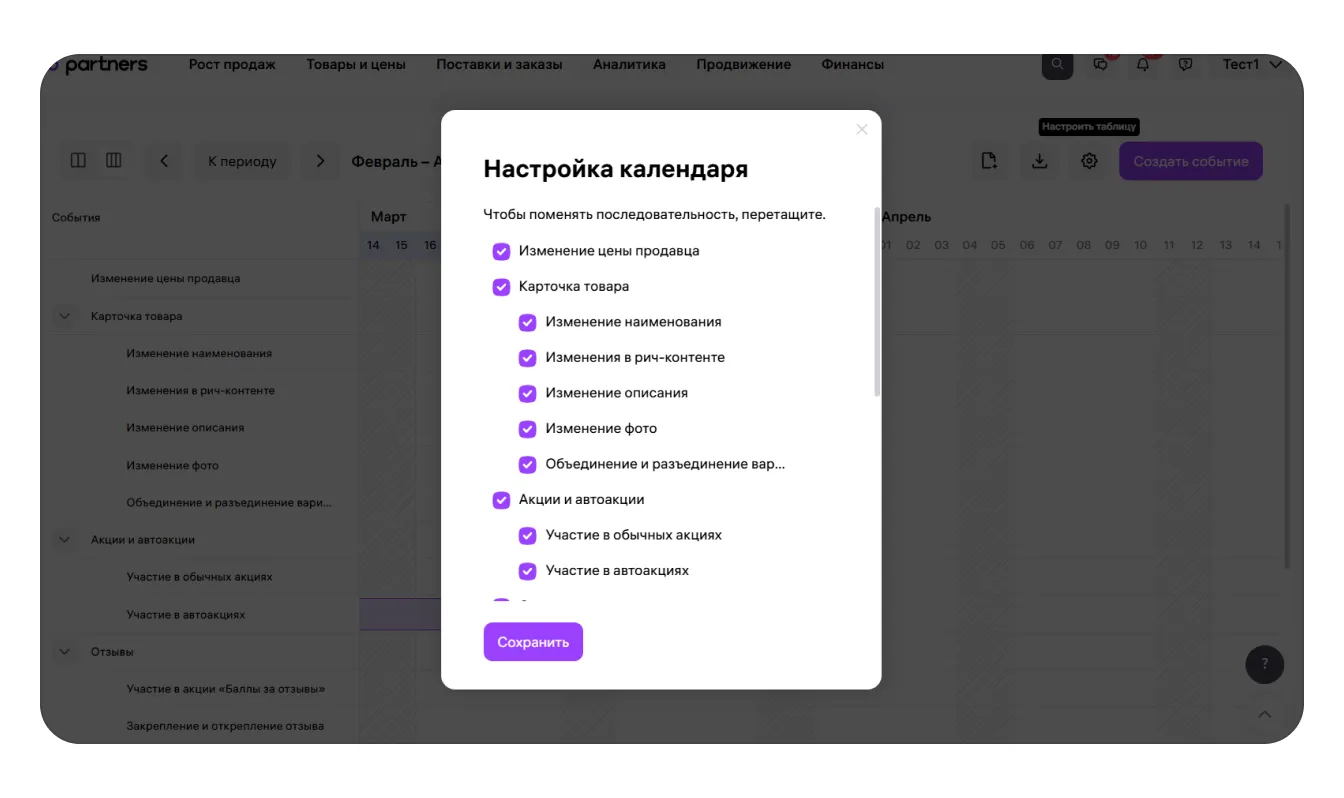Collapse Карточка товара row in events list
Image resolution: width=1344 pixels, height=798 pixels.
pos(65,316)
